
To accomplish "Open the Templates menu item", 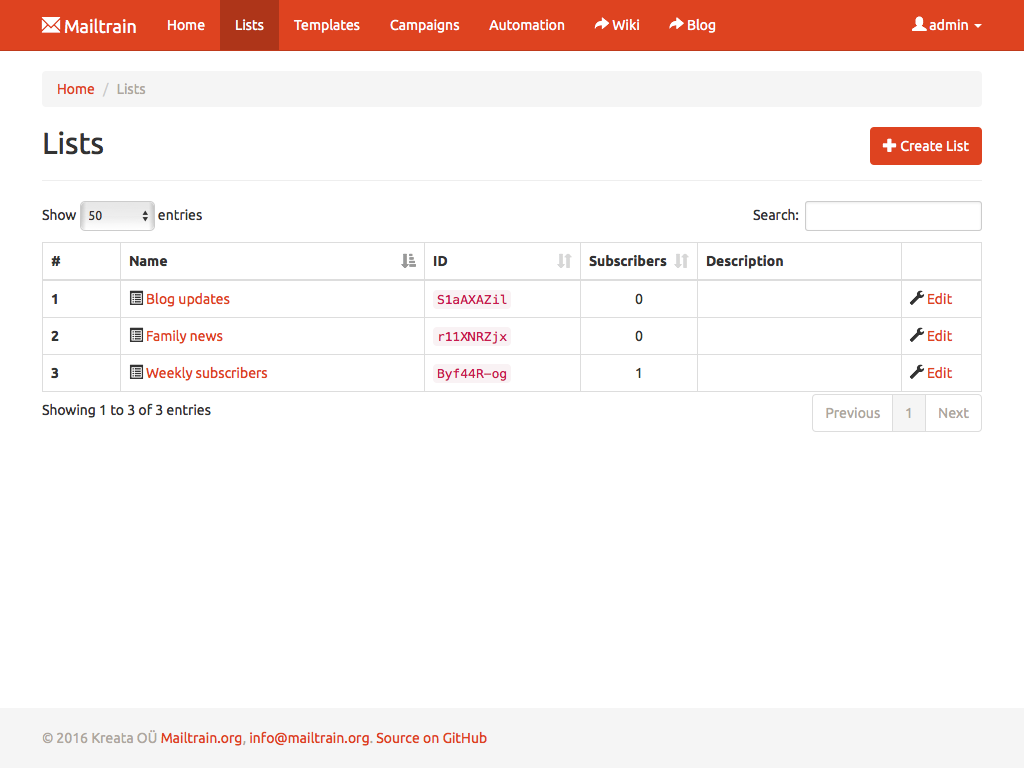I will [326, 25].
